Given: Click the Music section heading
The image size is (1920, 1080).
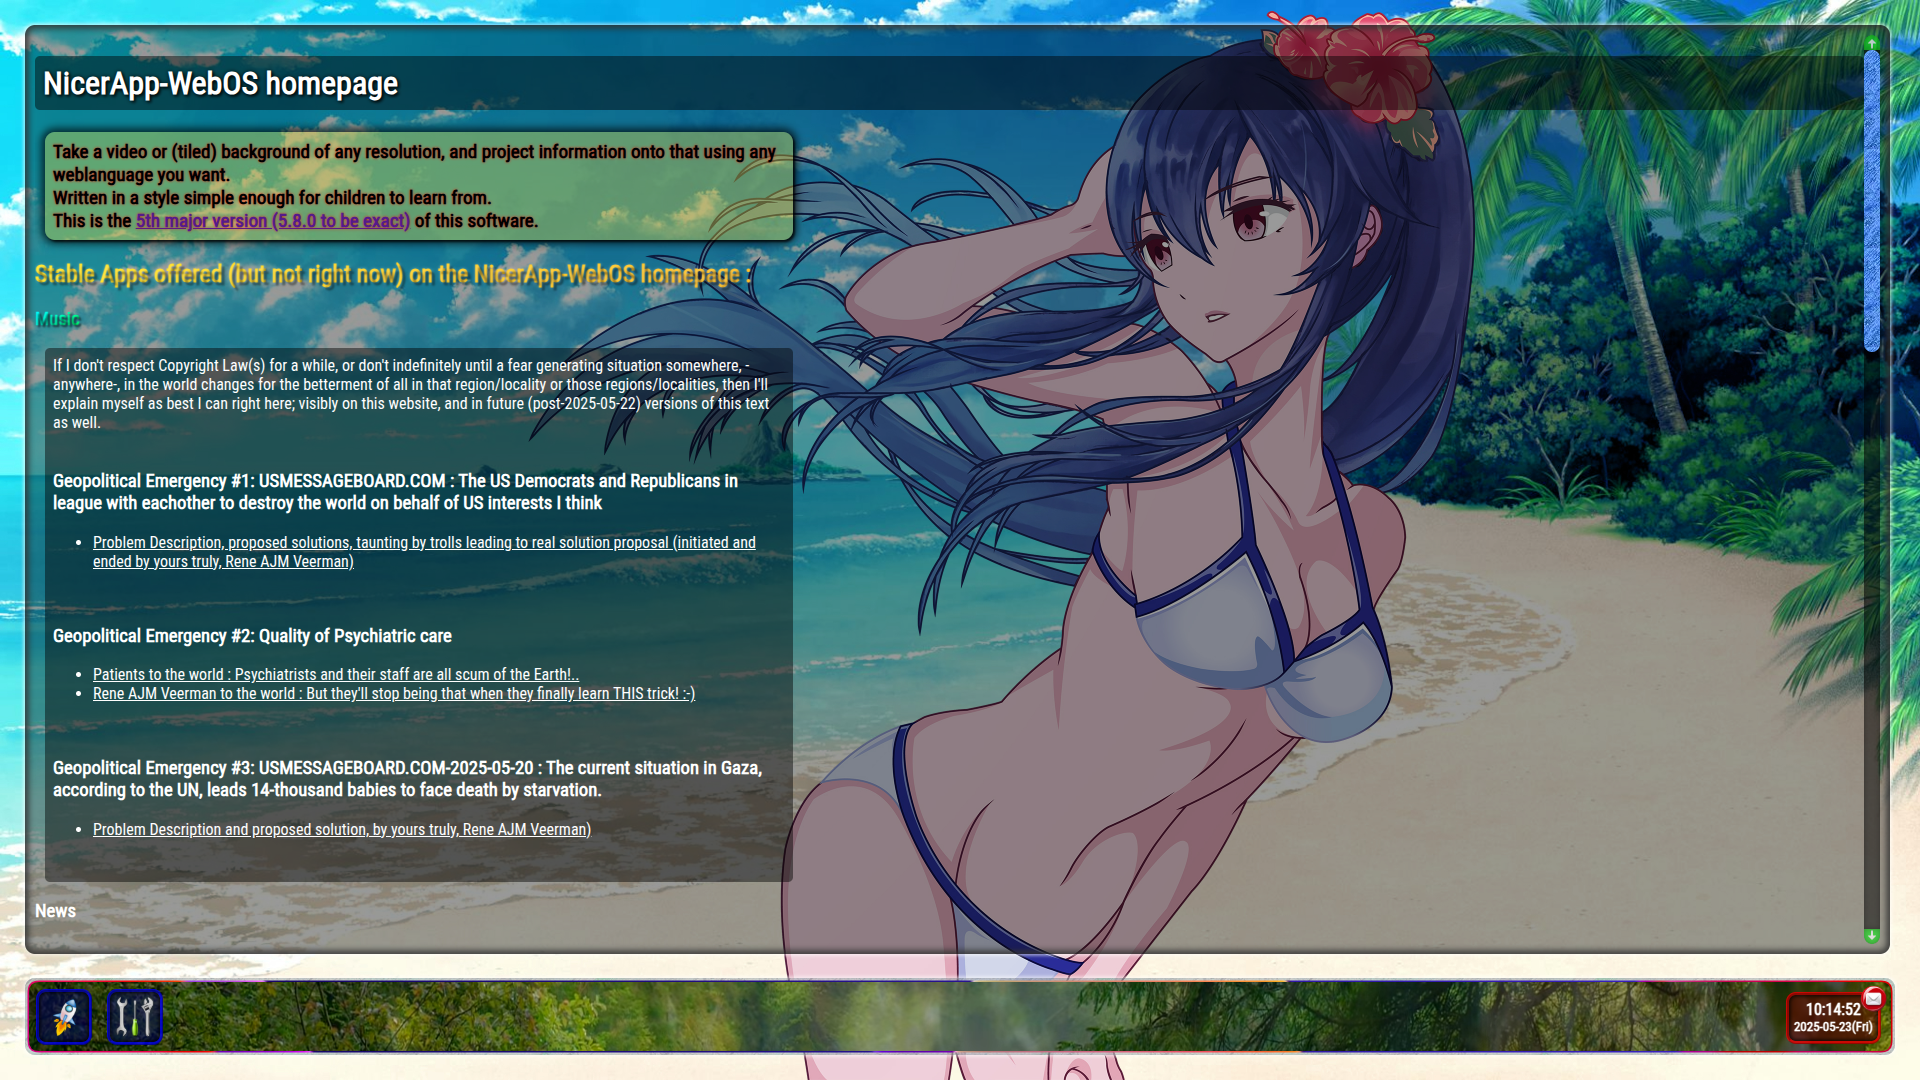Looking at the screenshot, I should 57,319.
